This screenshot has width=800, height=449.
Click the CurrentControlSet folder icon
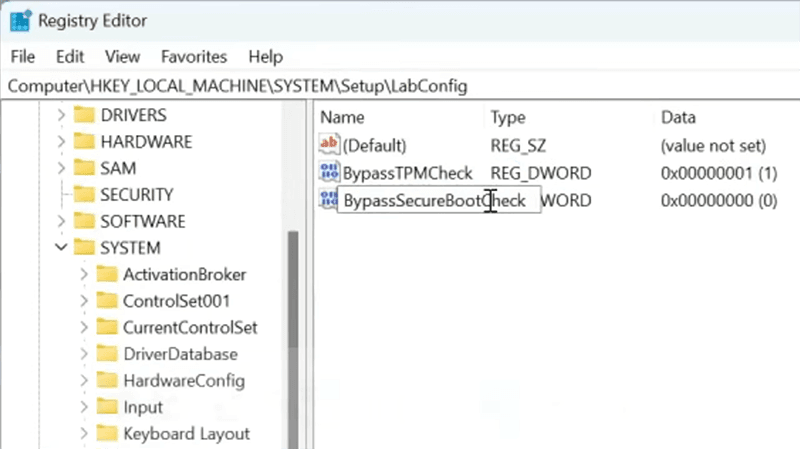[107, 327]
